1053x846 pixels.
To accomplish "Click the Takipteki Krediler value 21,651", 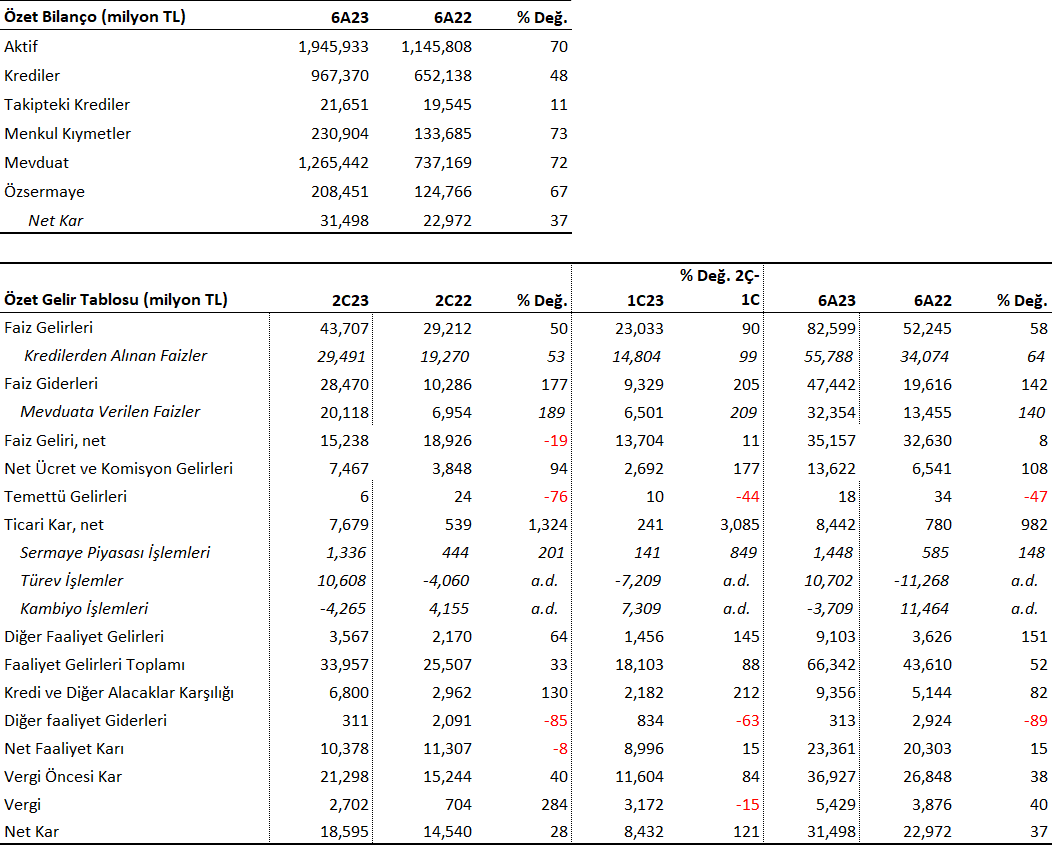I will 345,105.
